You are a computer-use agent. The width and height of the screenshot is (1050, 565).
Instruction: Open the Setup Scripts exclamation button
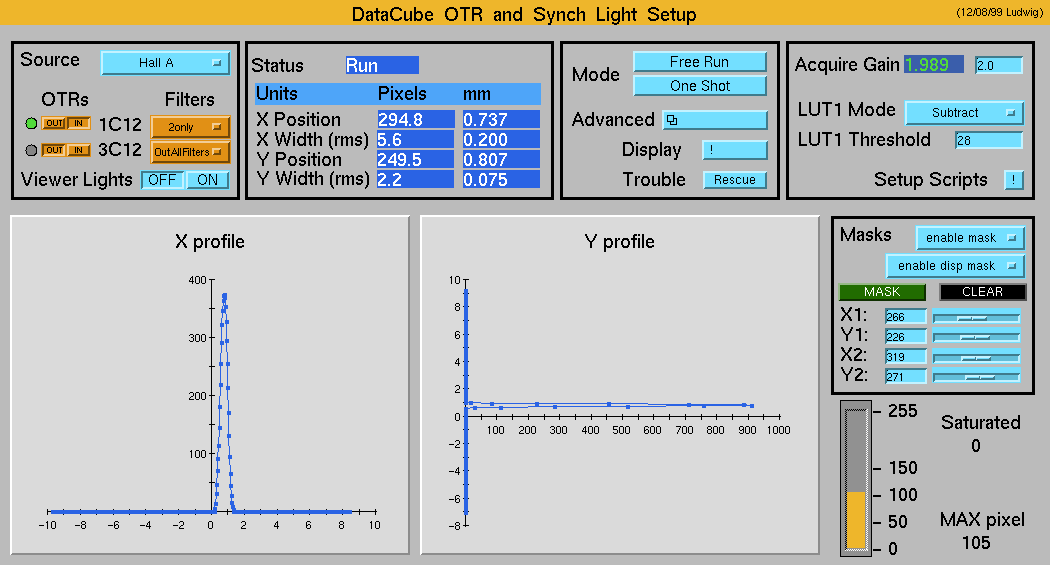[1014, 180]
